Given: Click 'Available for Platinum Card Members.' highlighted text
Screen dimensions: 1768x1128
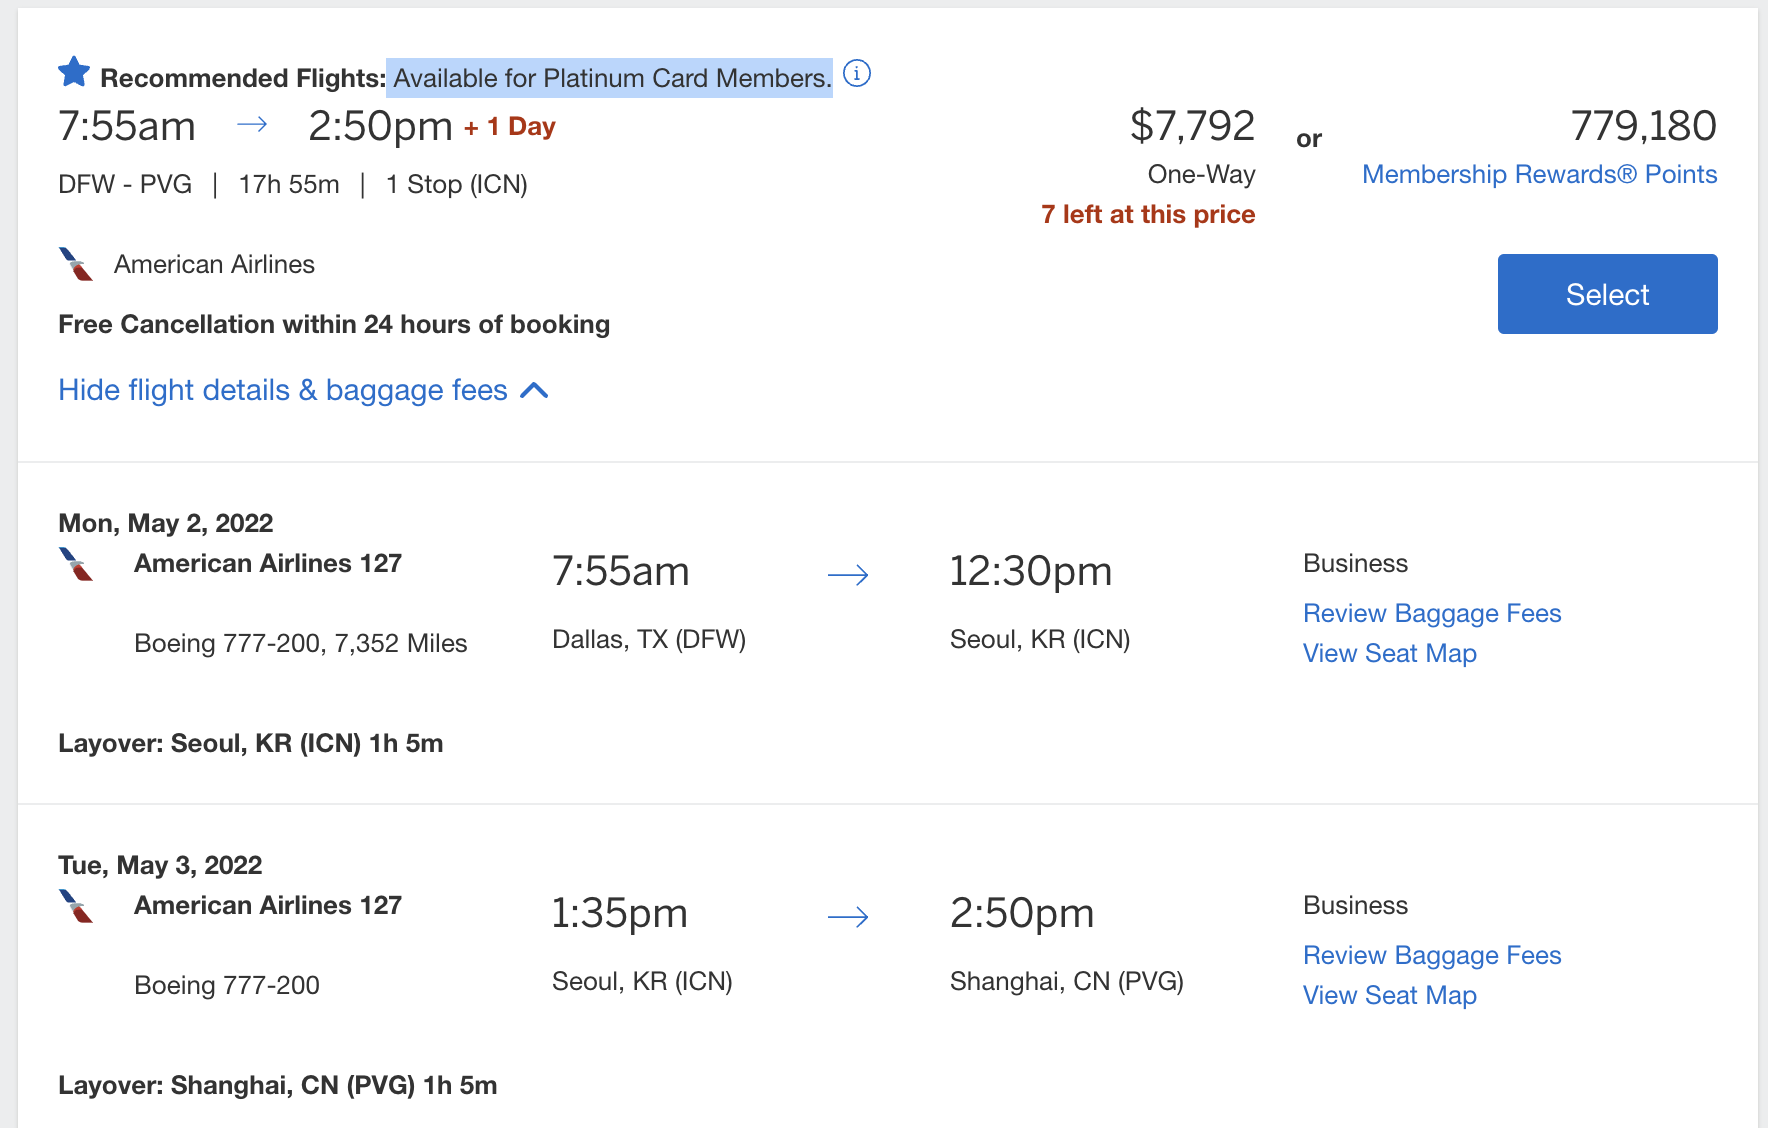Looking at the screenshot, I should click(x=612, y=78).
